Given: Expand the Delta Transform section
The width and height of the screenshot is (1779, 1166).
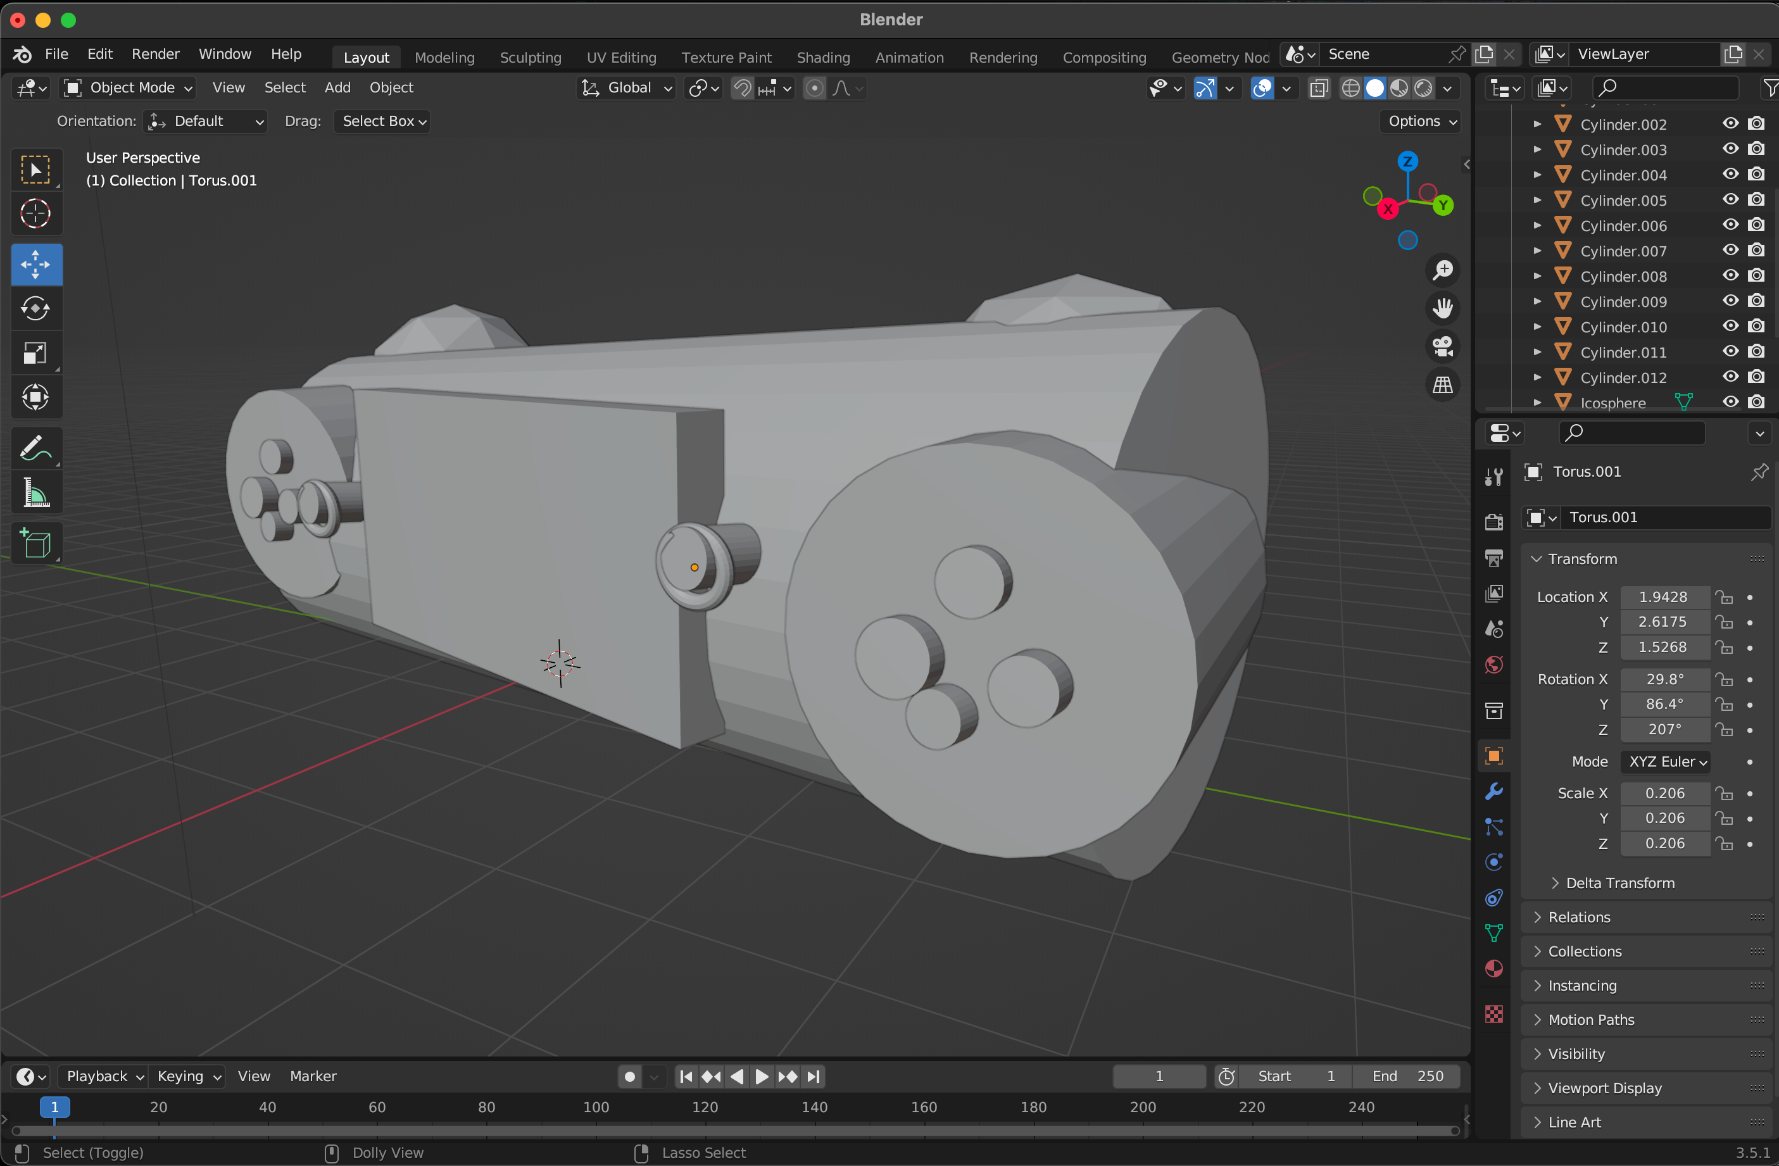Looking at the screenshot, I should pos(1619,883).
